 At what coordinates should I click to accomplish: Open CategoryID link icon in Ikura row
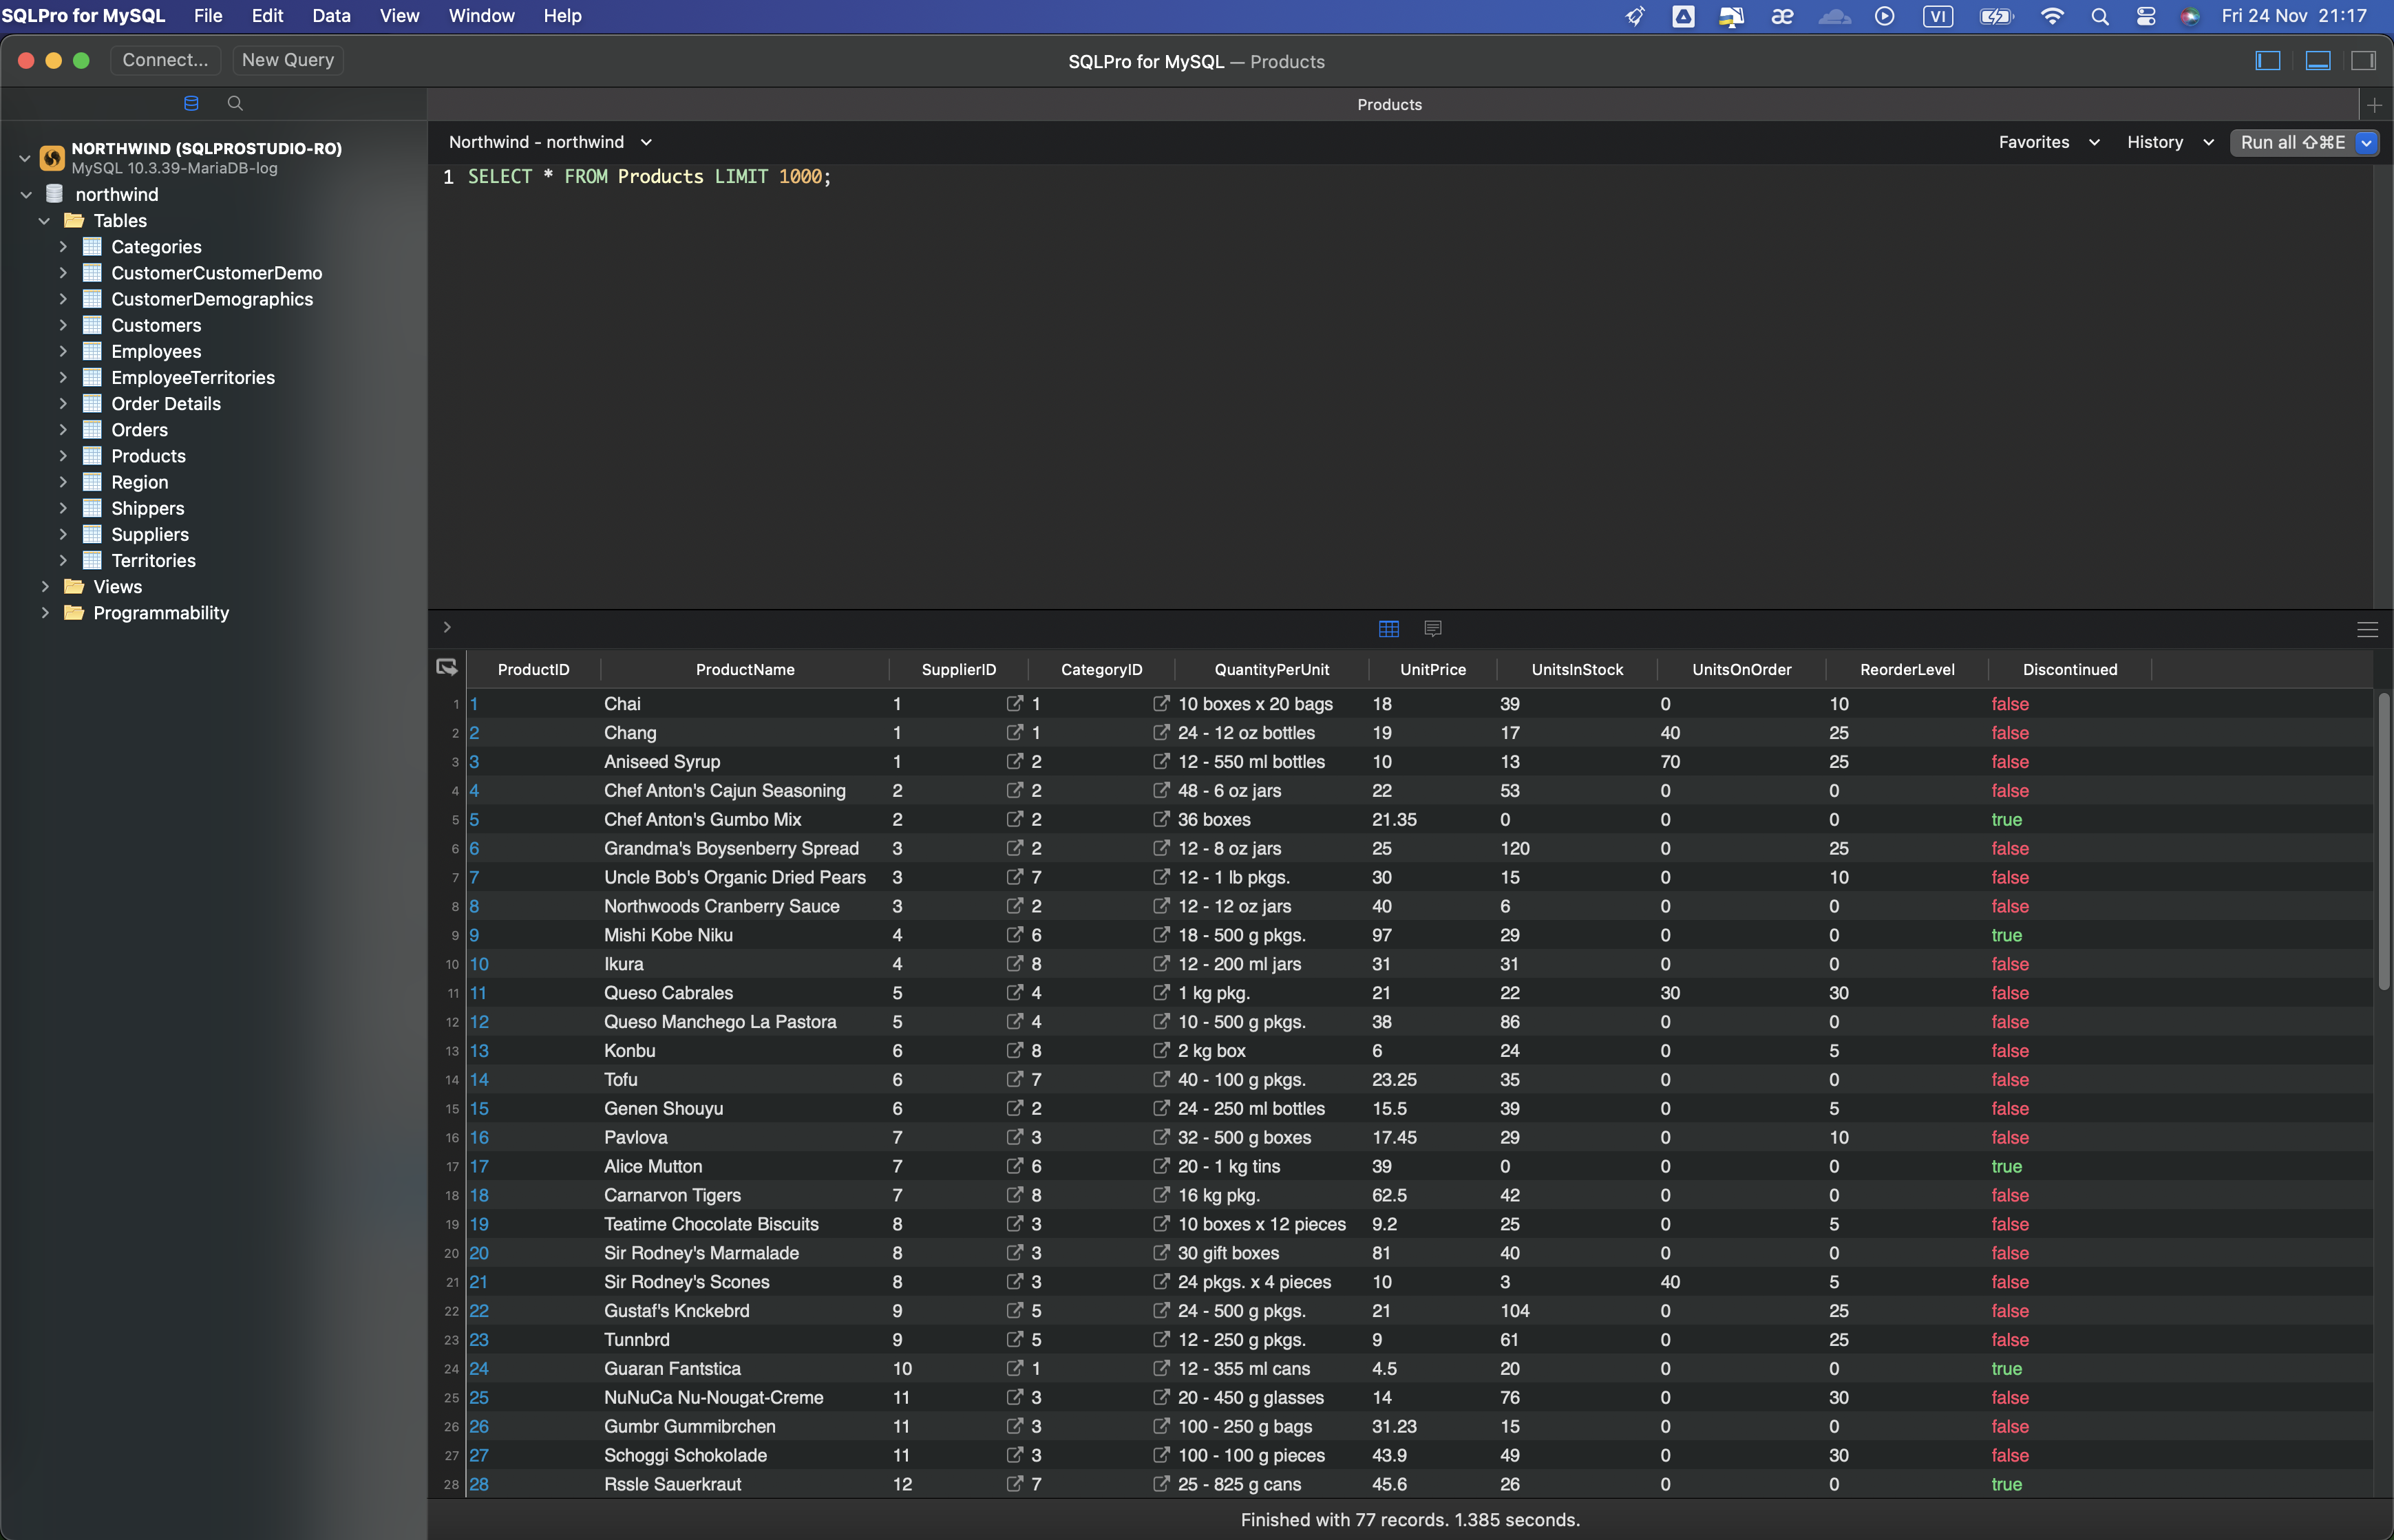[1160, 963]
